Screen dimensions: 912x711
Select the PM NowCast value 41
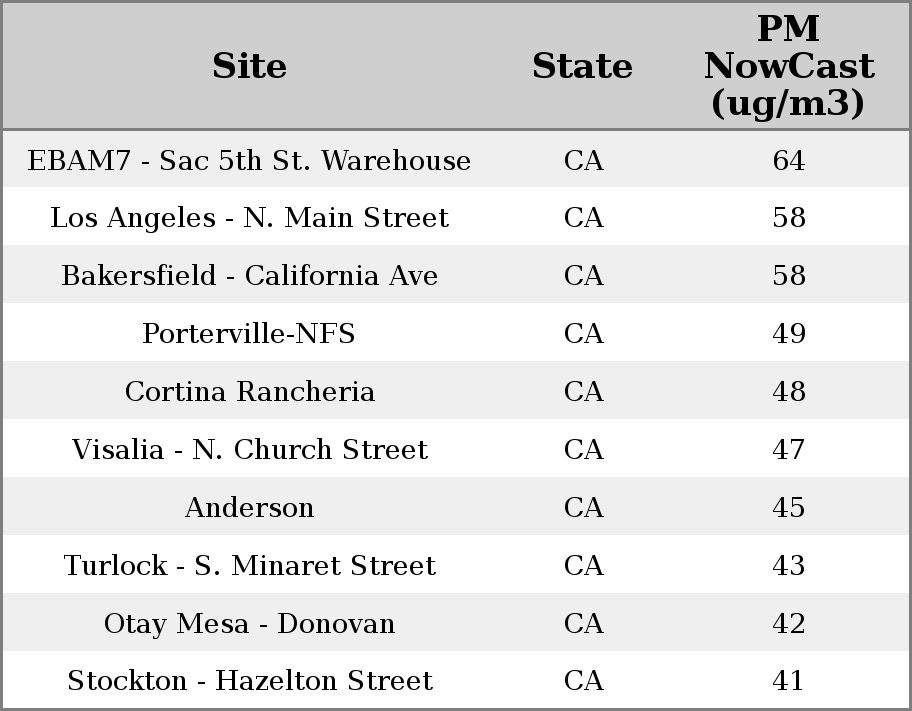pos(788,681)
